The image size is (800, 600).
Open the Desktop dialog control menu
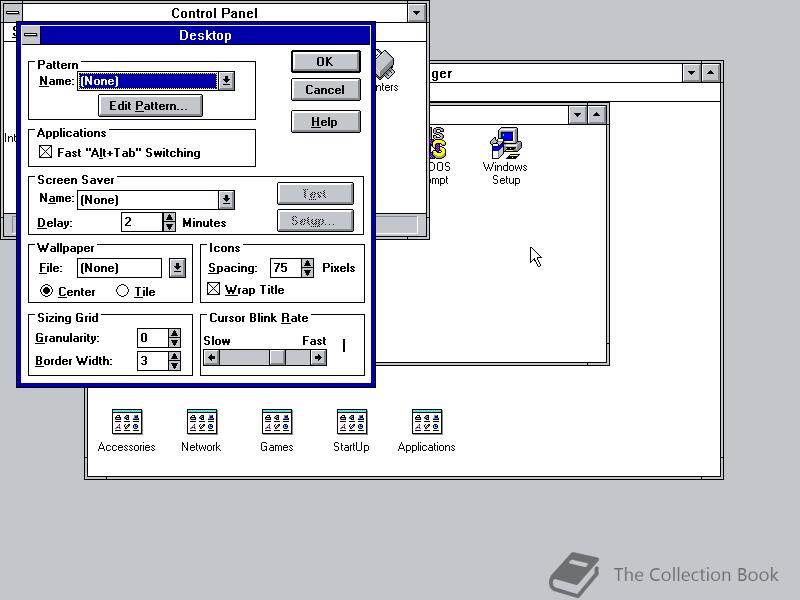(29, 35)
